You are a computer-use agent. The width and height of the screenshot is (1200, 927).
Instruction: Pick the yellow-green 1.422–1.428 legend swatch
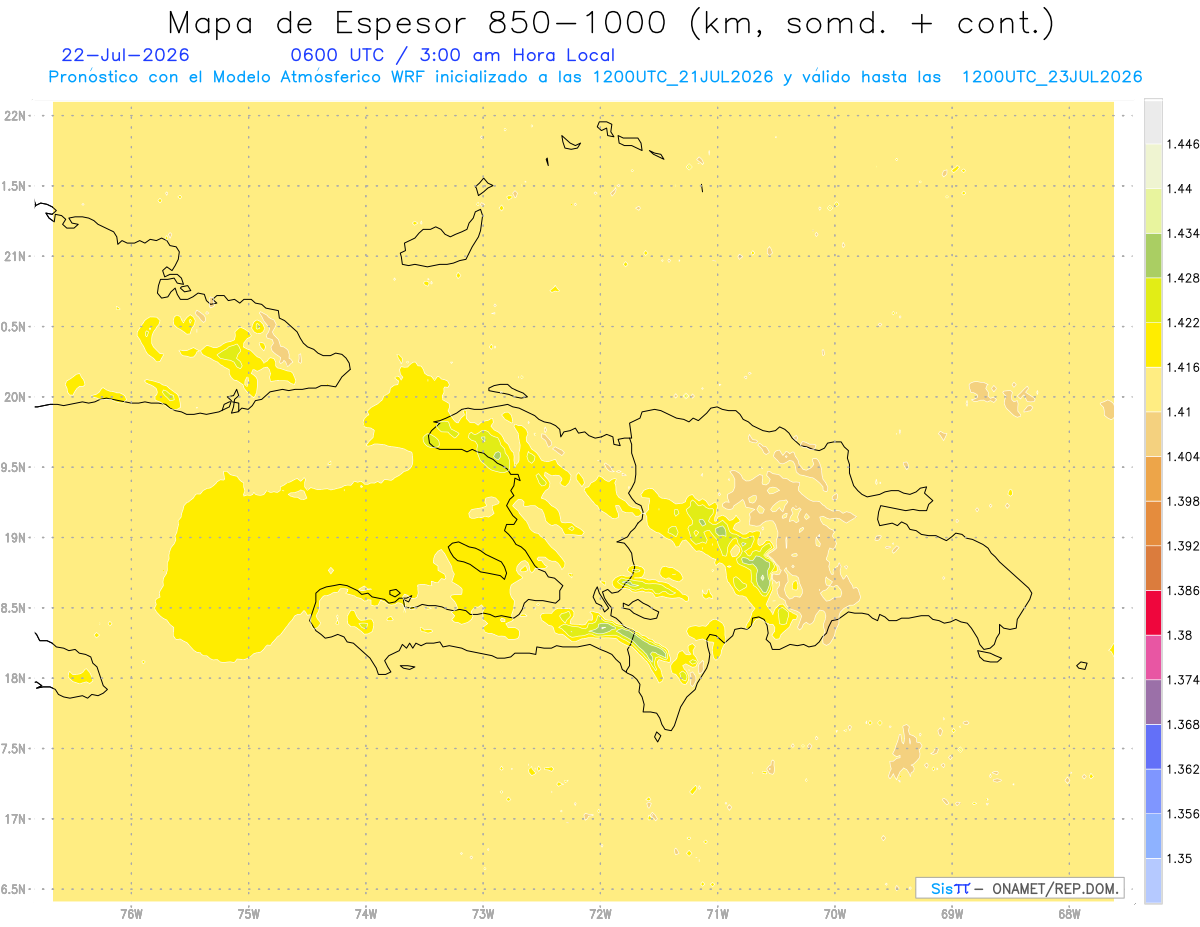(x=1153, y=300)
